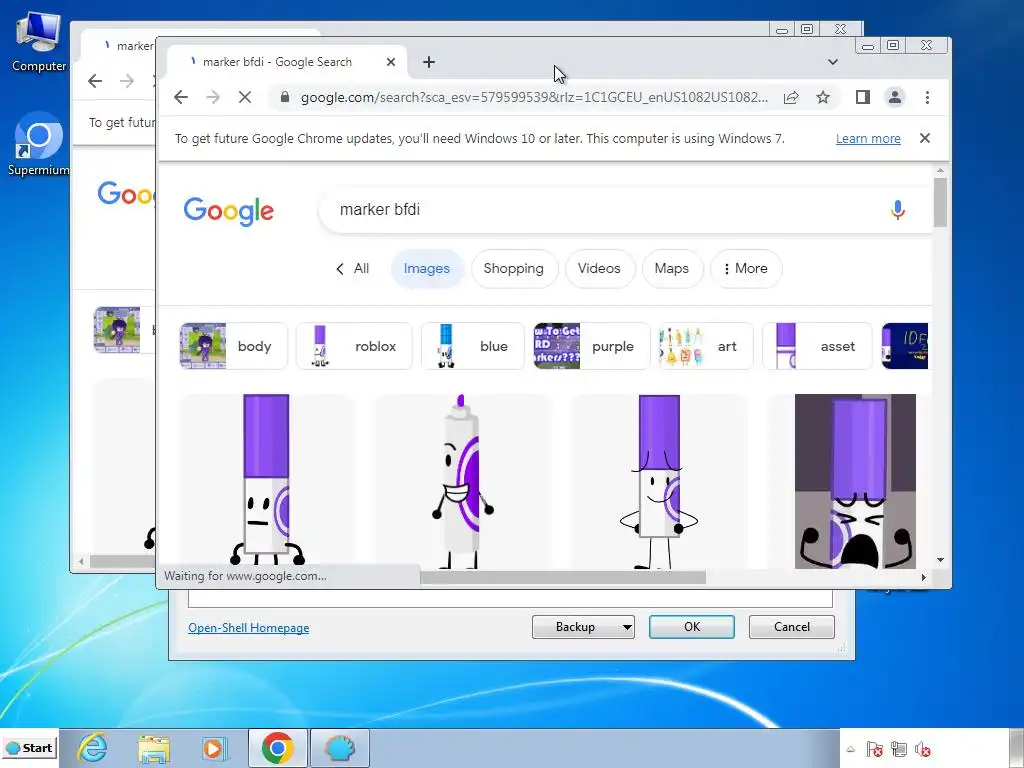Close the marker bfdi Google Search tab
This screenshot has width=1024, height=768.
391,62
